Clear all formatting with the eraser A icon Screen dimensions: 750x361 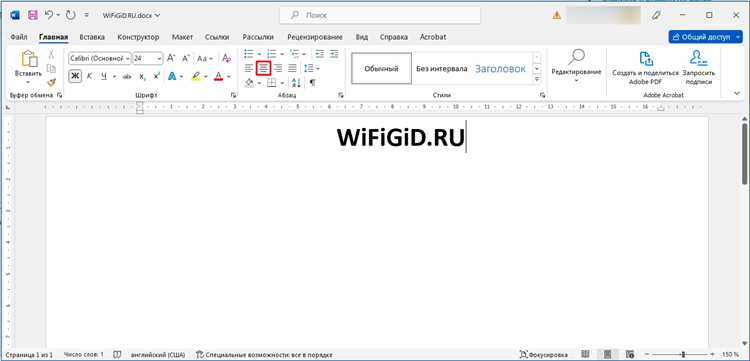pyautogui.click(x=227, y=58)
